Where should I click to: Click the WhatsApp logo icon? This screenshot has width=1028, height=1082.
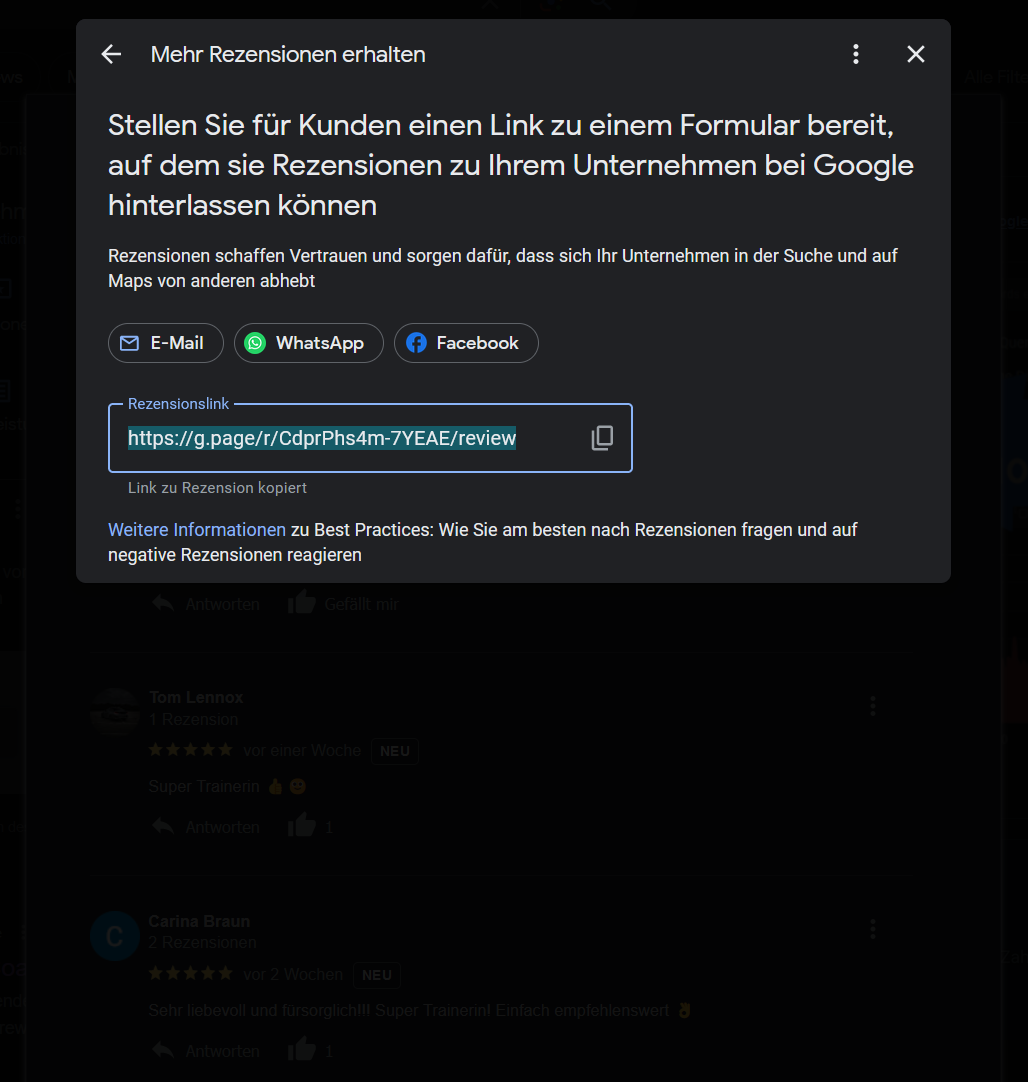pyautogui.click(x=255, y=343)
